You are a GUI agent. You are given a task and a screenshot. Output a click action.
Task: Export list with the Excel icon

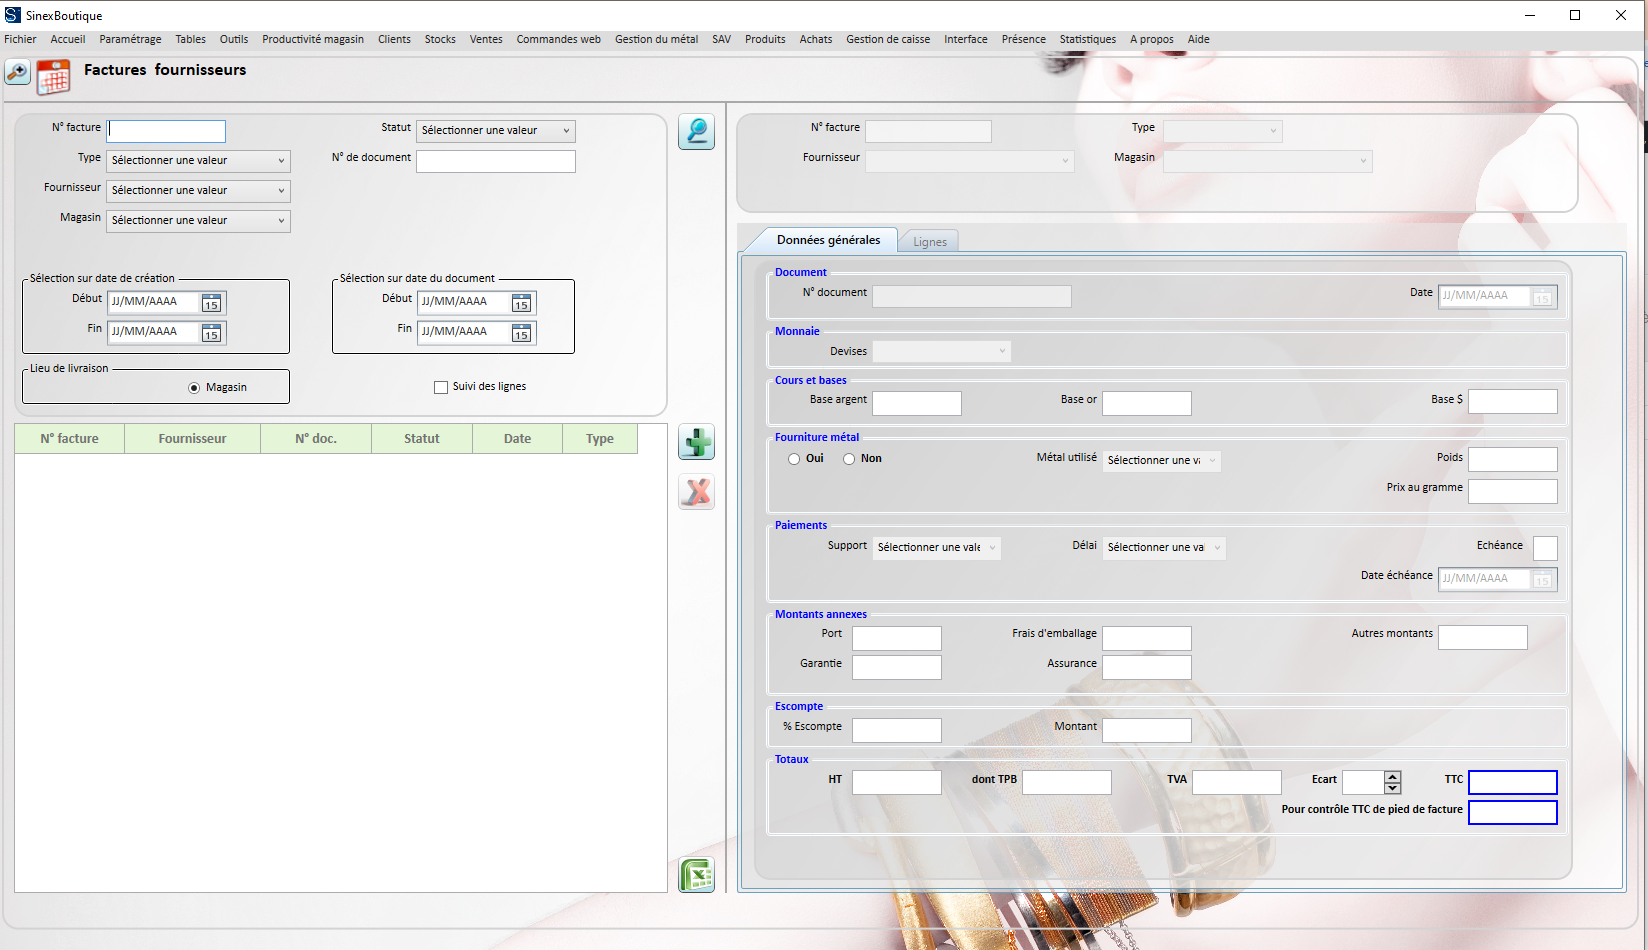(696, 875)
